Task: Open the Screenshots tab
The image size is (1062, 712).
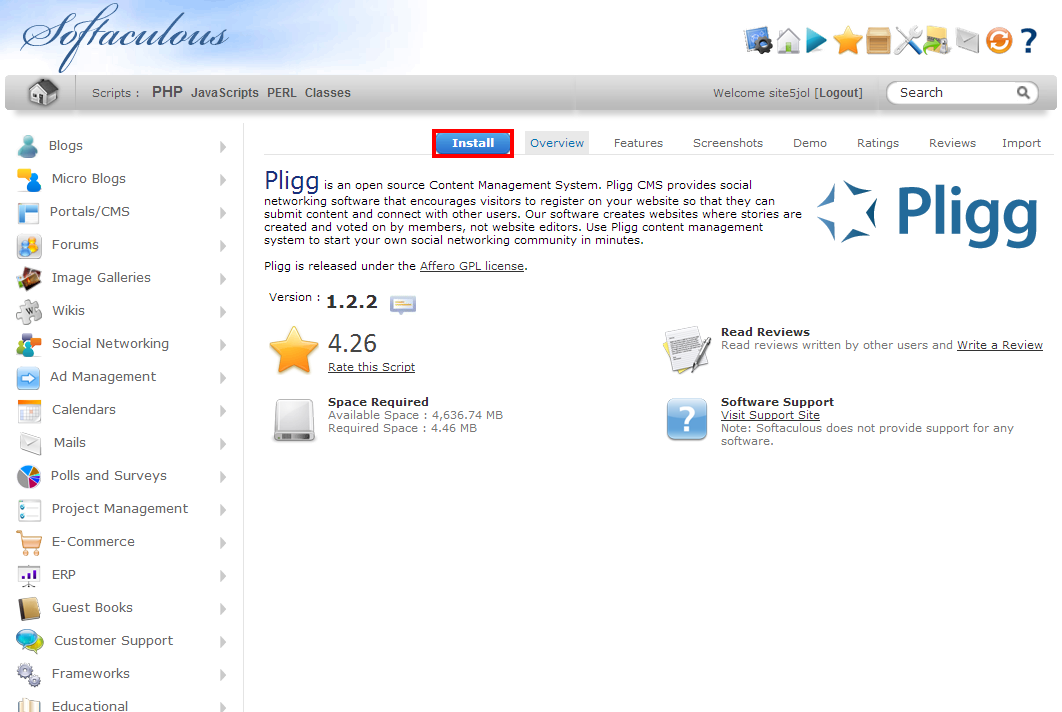Action: [x=727, y=143]
